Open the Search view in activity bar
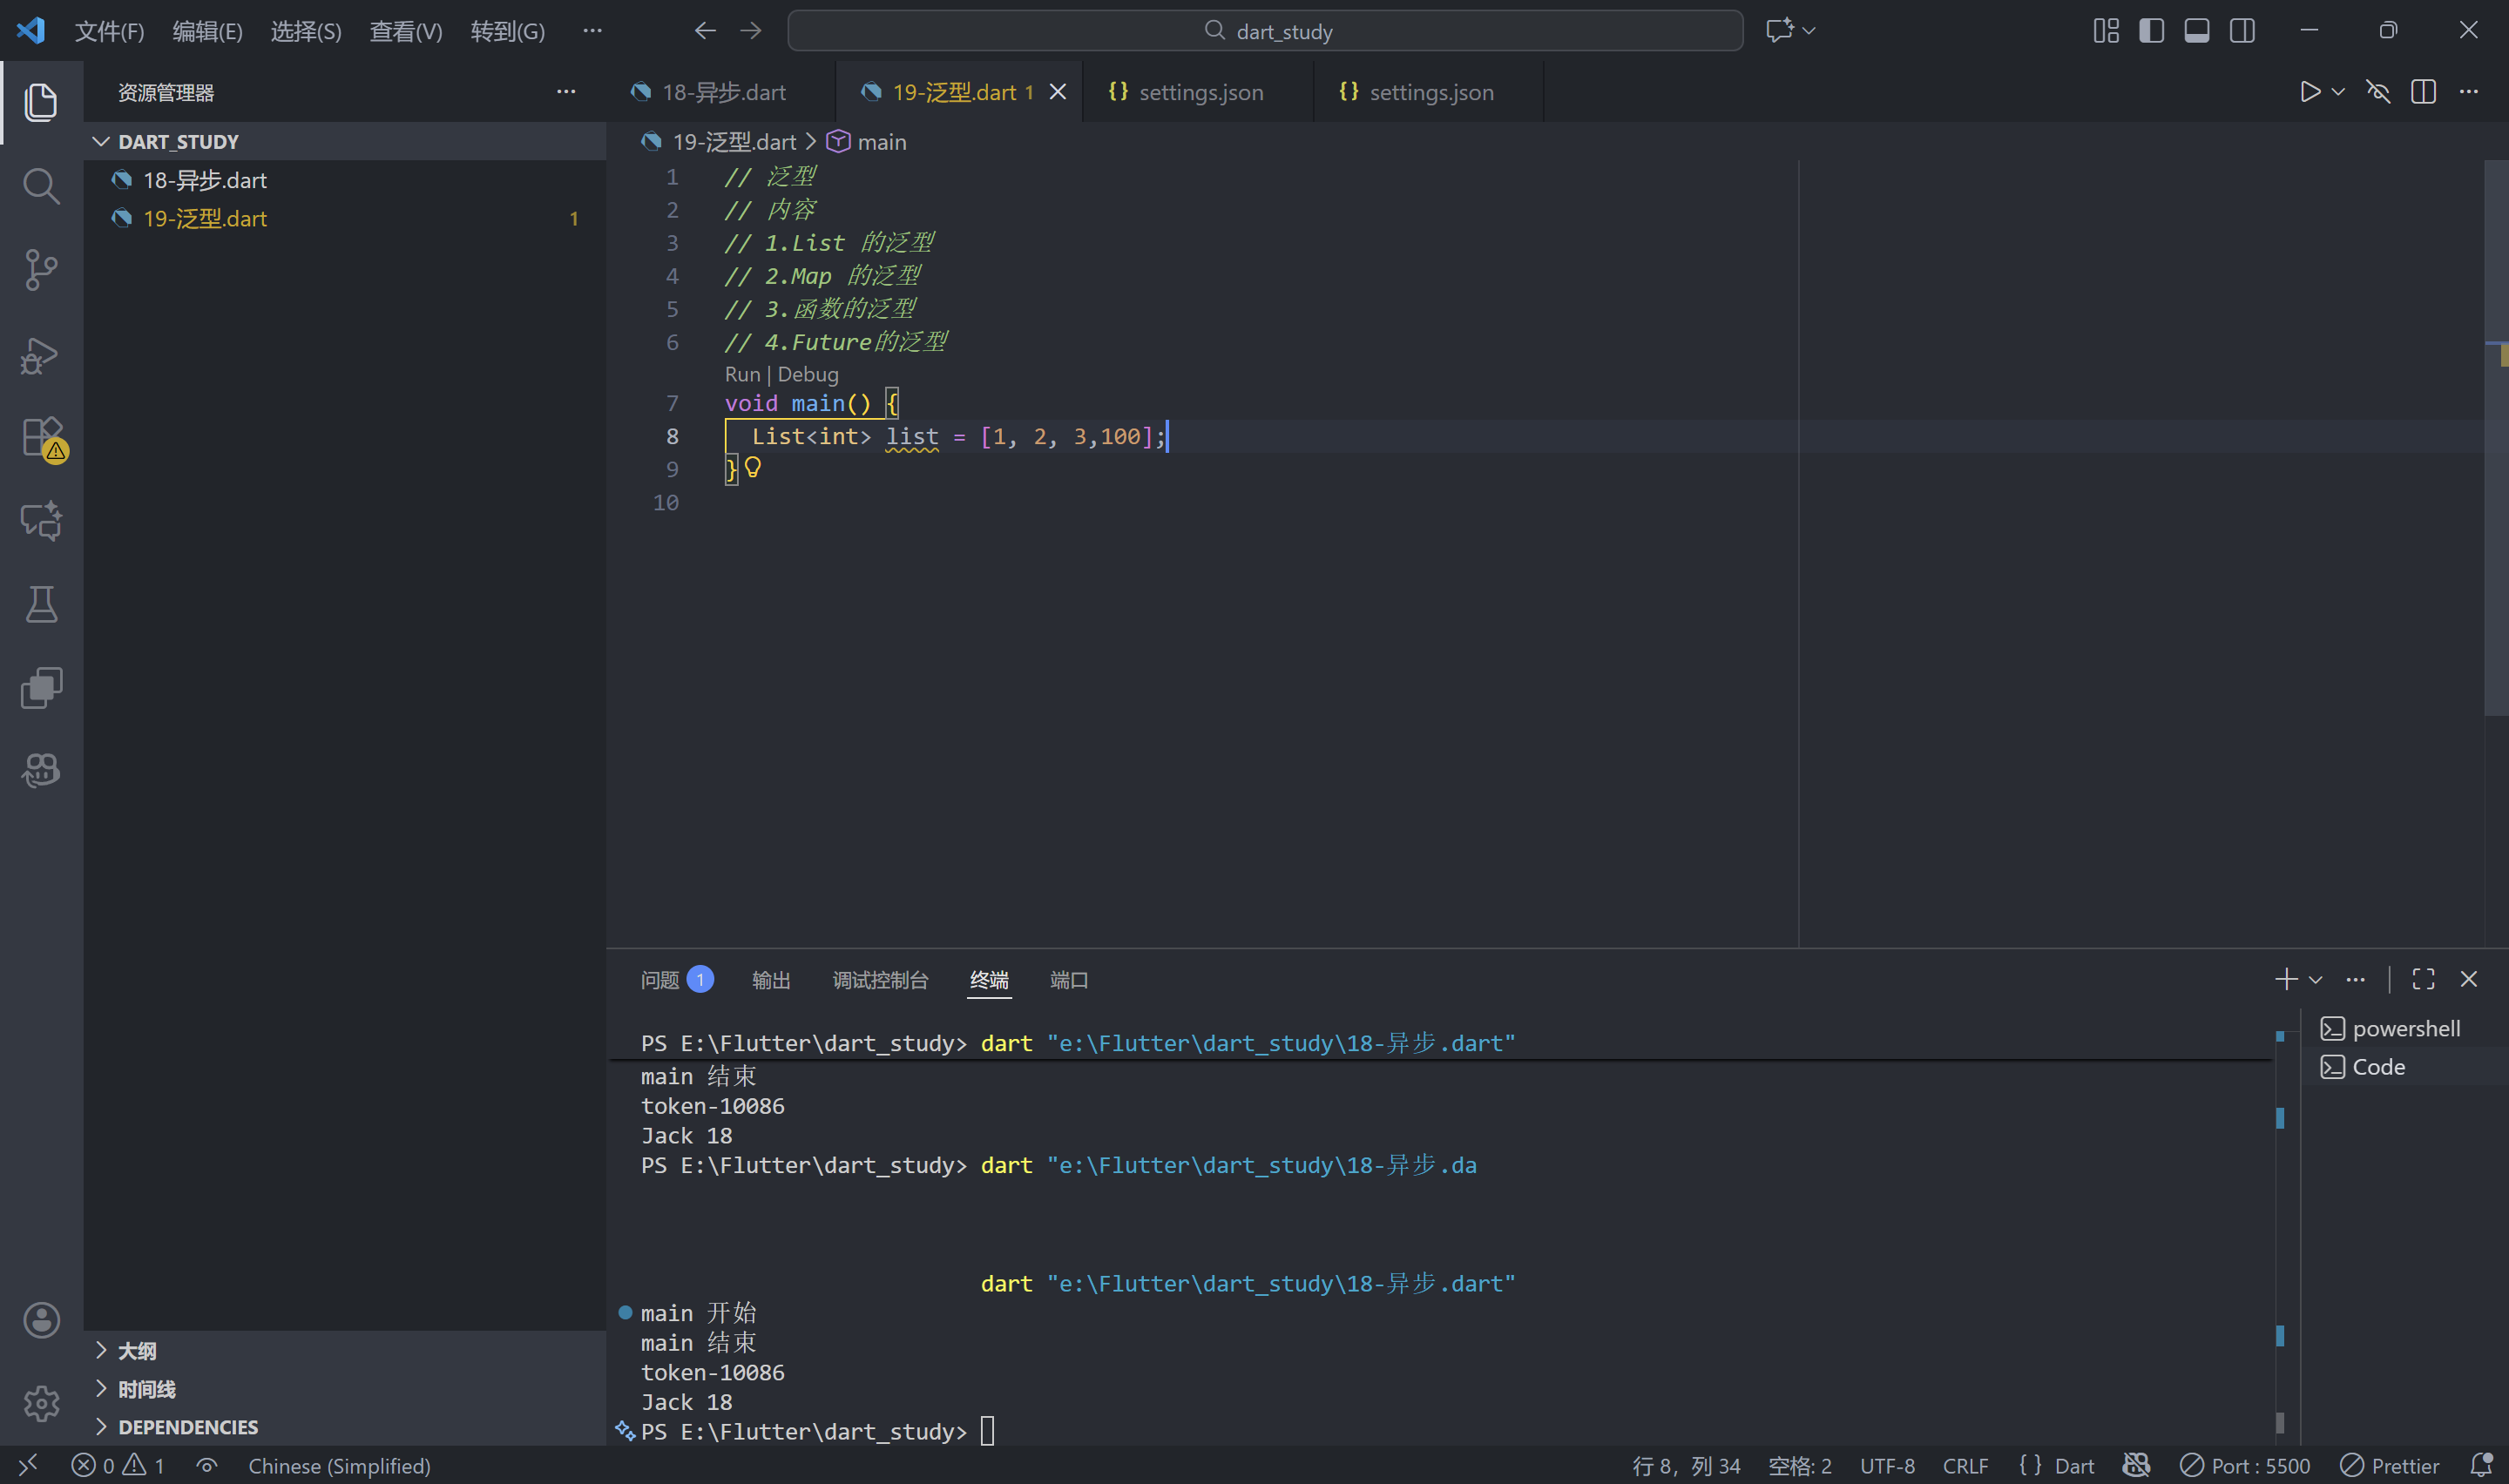 point(41,186)
